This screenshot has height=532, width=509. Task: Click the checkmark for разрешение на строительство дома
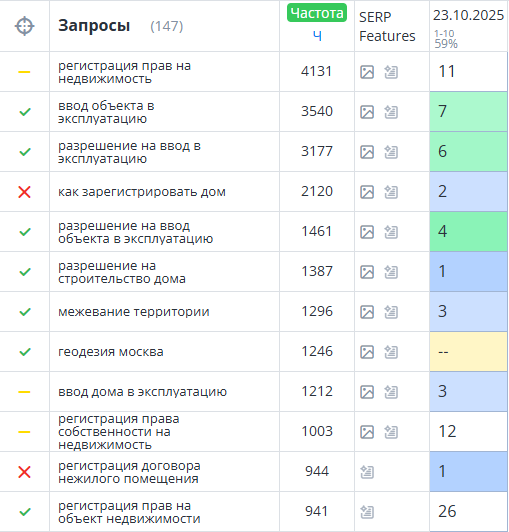(25, 272)
